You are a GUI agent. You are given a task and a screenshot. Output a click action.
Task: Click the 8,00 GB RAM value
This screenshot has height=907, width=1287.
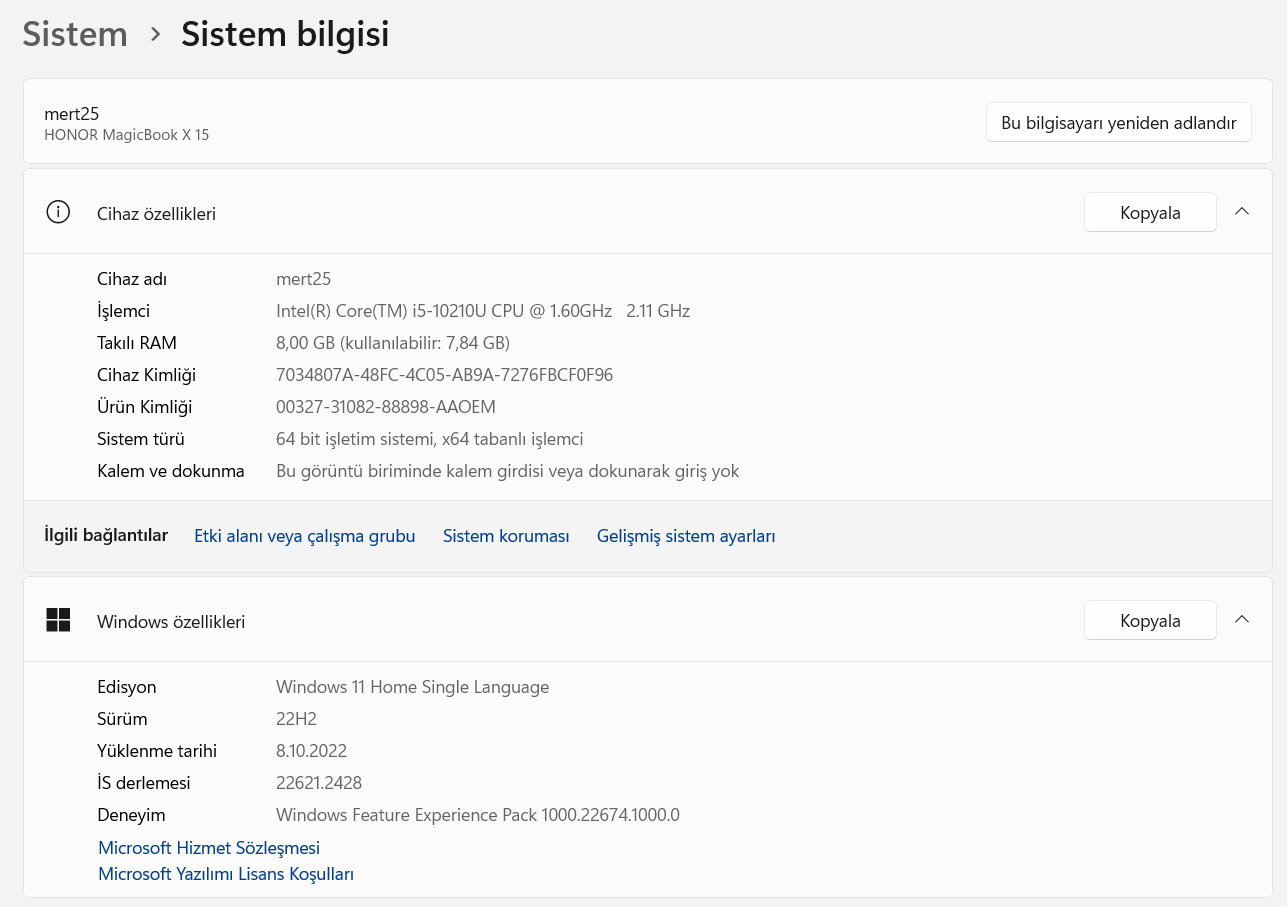393,343
